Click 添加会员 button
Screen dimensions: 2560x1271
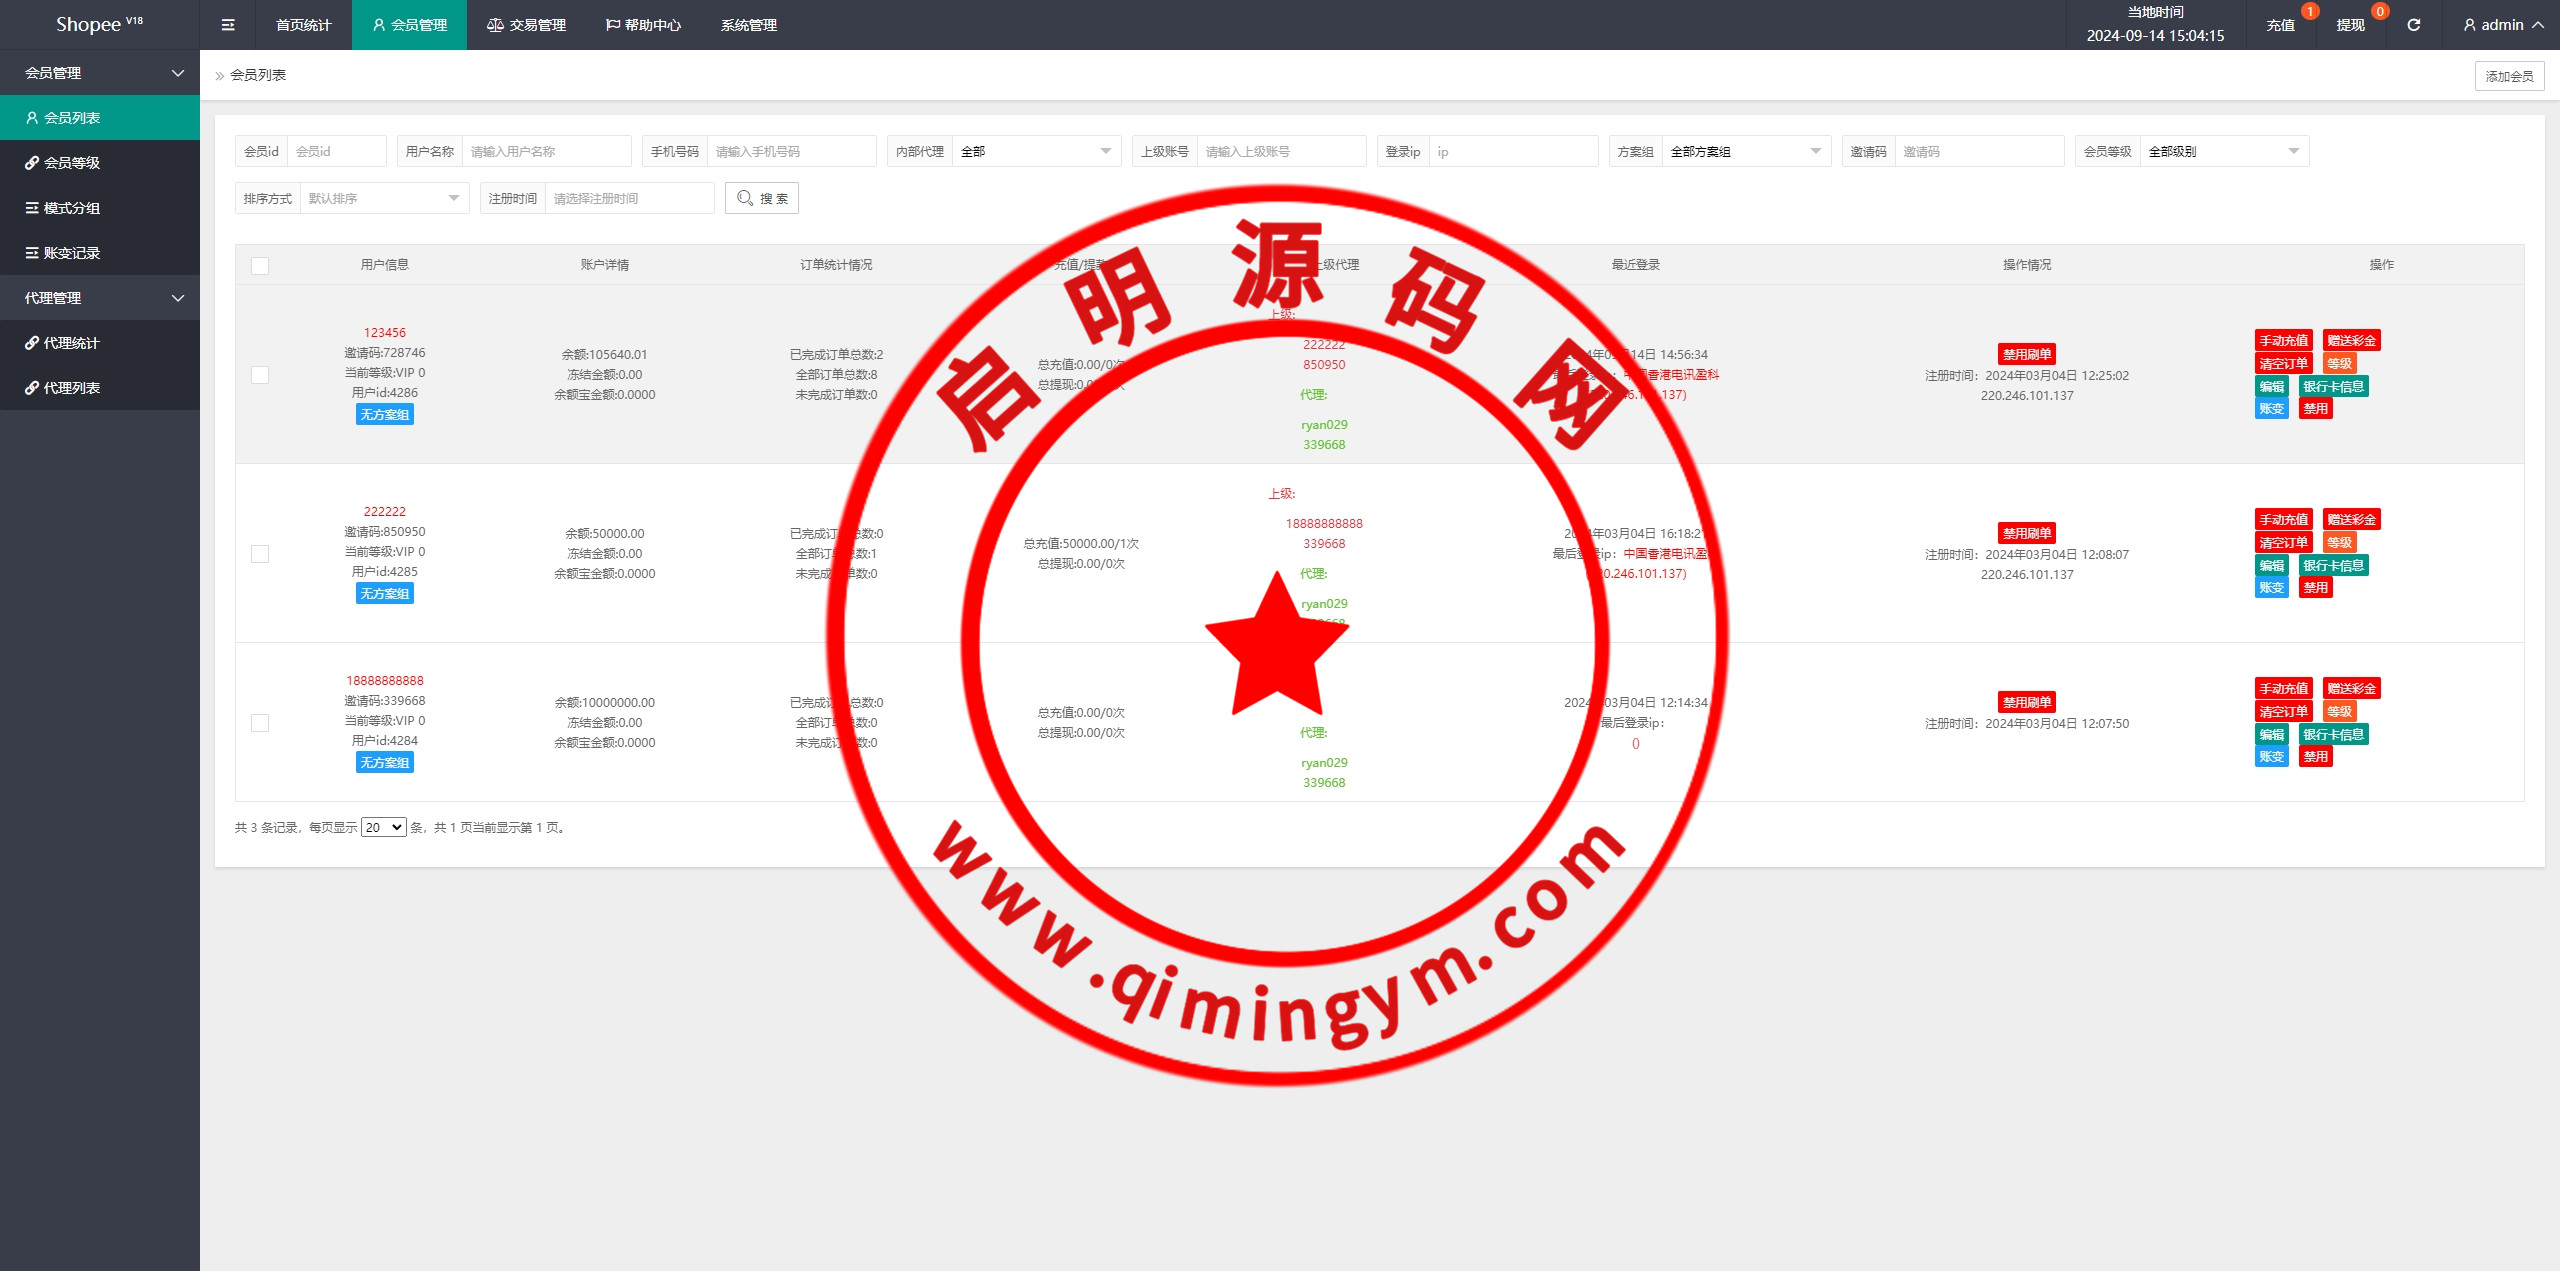click(2509, 76)
